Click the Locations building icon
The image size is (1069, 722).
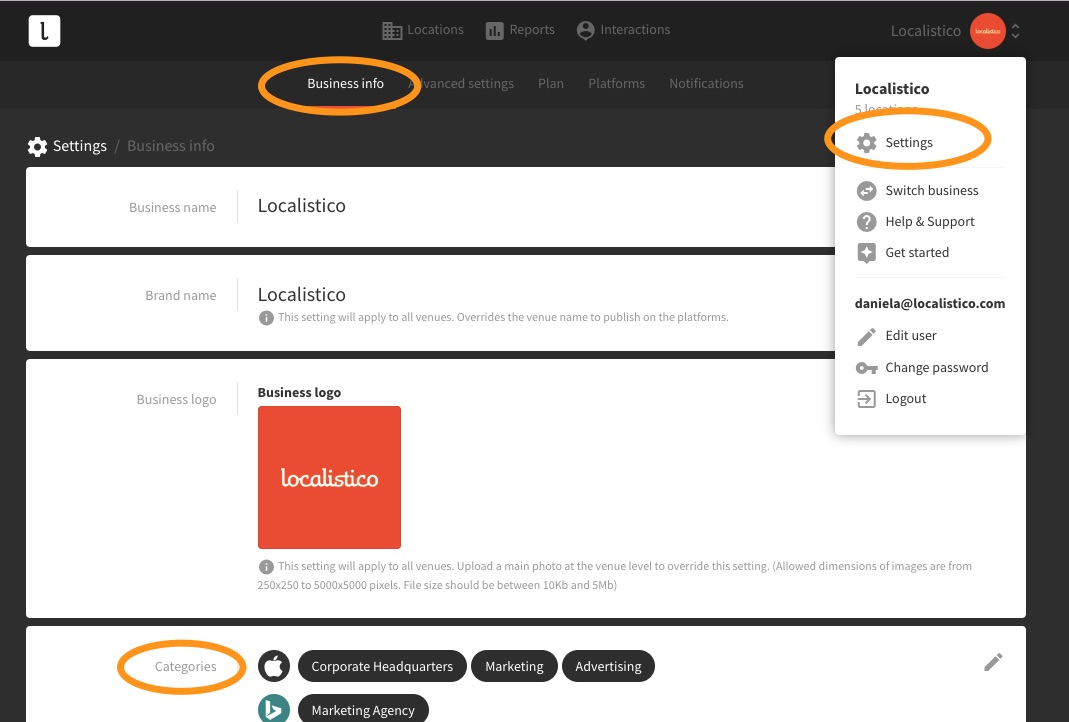392,31
